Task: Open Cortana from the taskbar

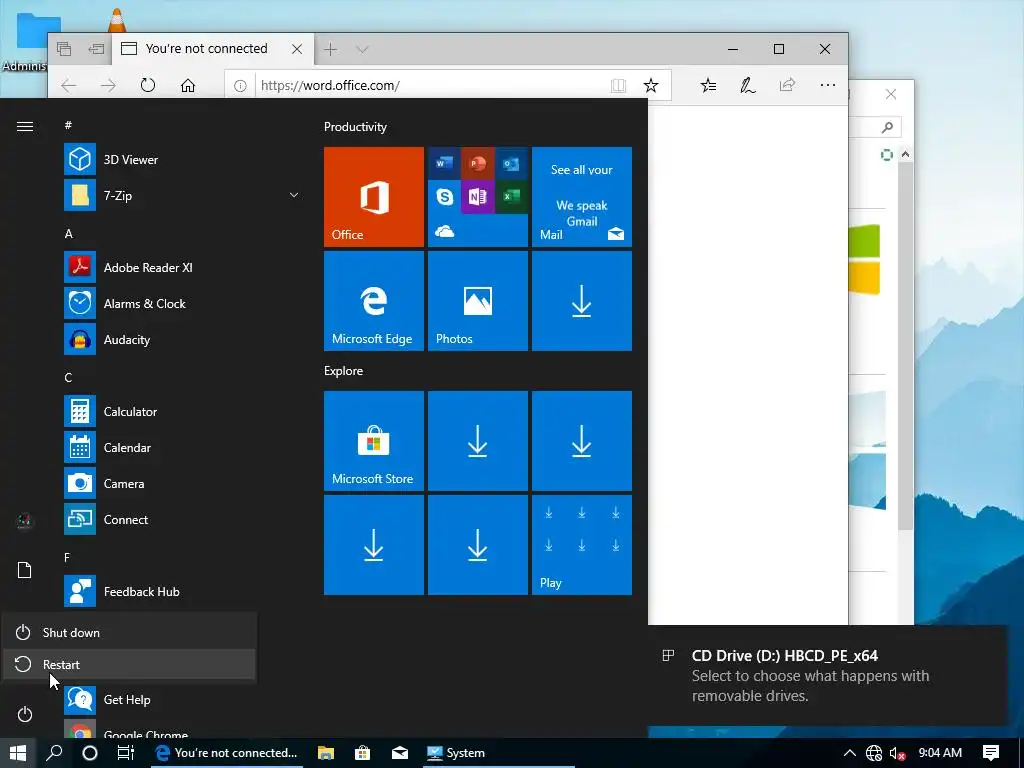Action: (x=90, y=753)
